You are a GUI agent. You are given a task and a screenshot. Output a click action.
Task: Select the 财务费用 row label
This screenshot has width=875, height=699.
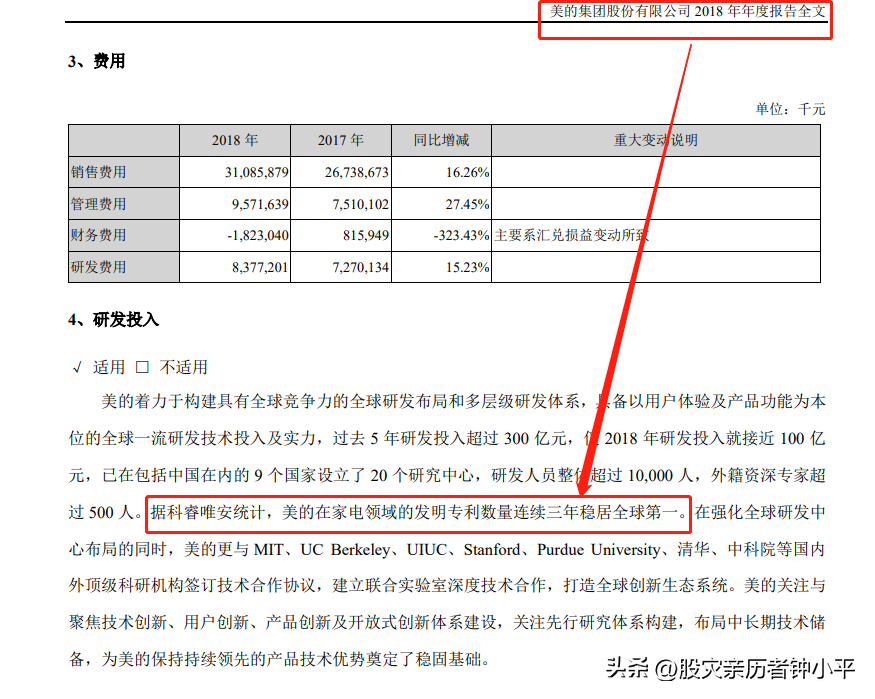point(99,236)
